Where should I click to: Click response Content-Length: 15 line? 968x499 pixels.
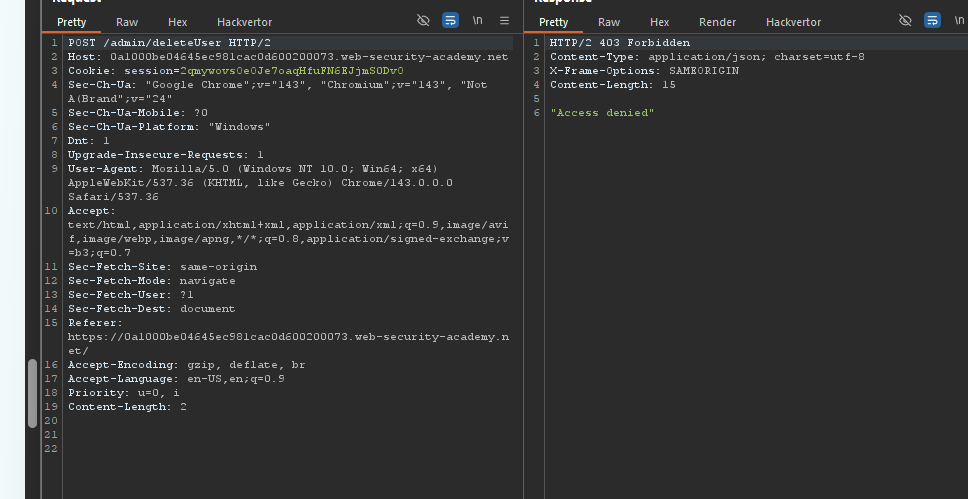613,85
